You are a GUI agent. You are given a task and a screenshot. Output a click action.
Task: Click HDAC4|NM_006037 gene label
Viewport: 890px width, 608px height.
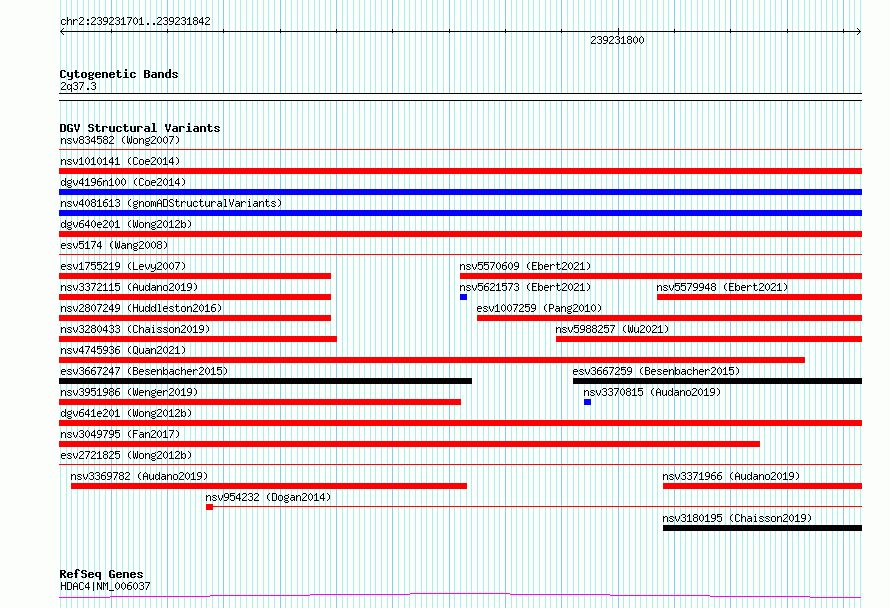pyautogui.click(x=105, y=586)
